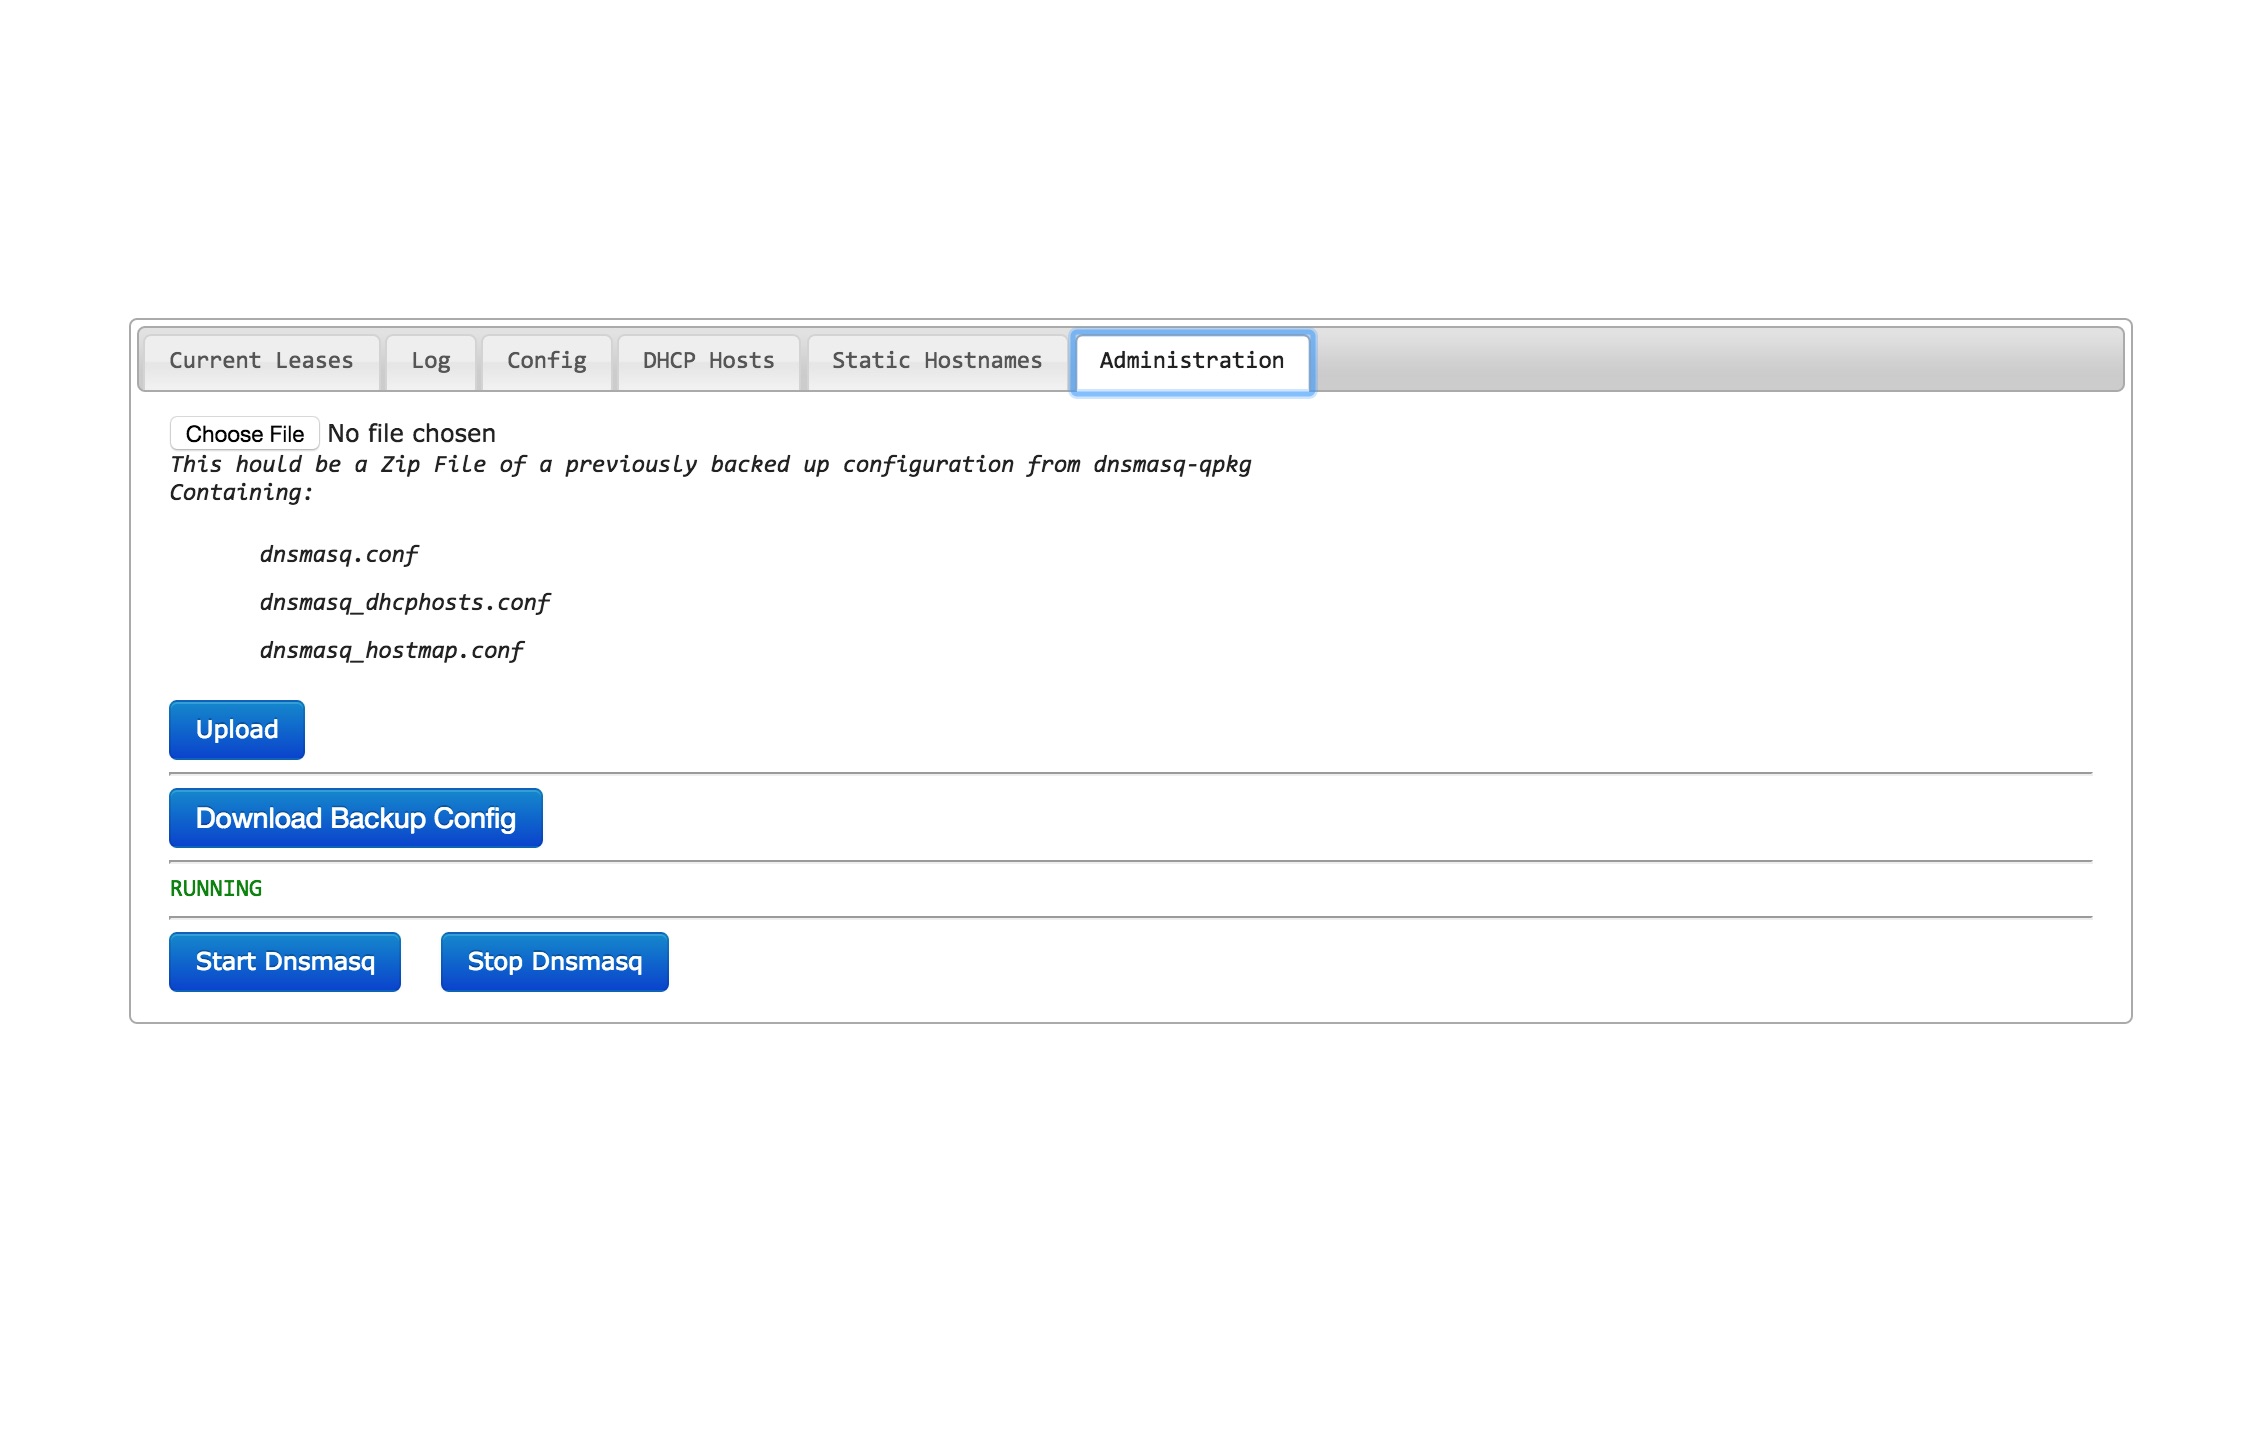2260x1446 pixels.
Task: Click the green RUNNING status text
Action: 216,889
